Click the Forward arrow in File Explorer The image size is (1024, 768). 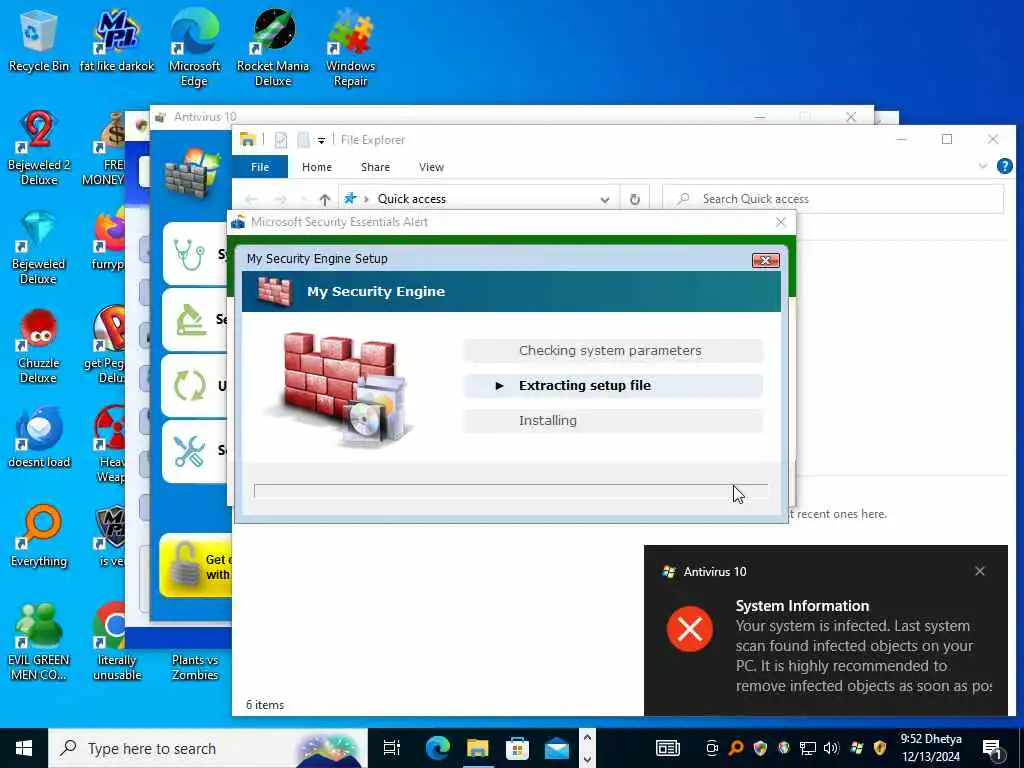pos(281,199)
